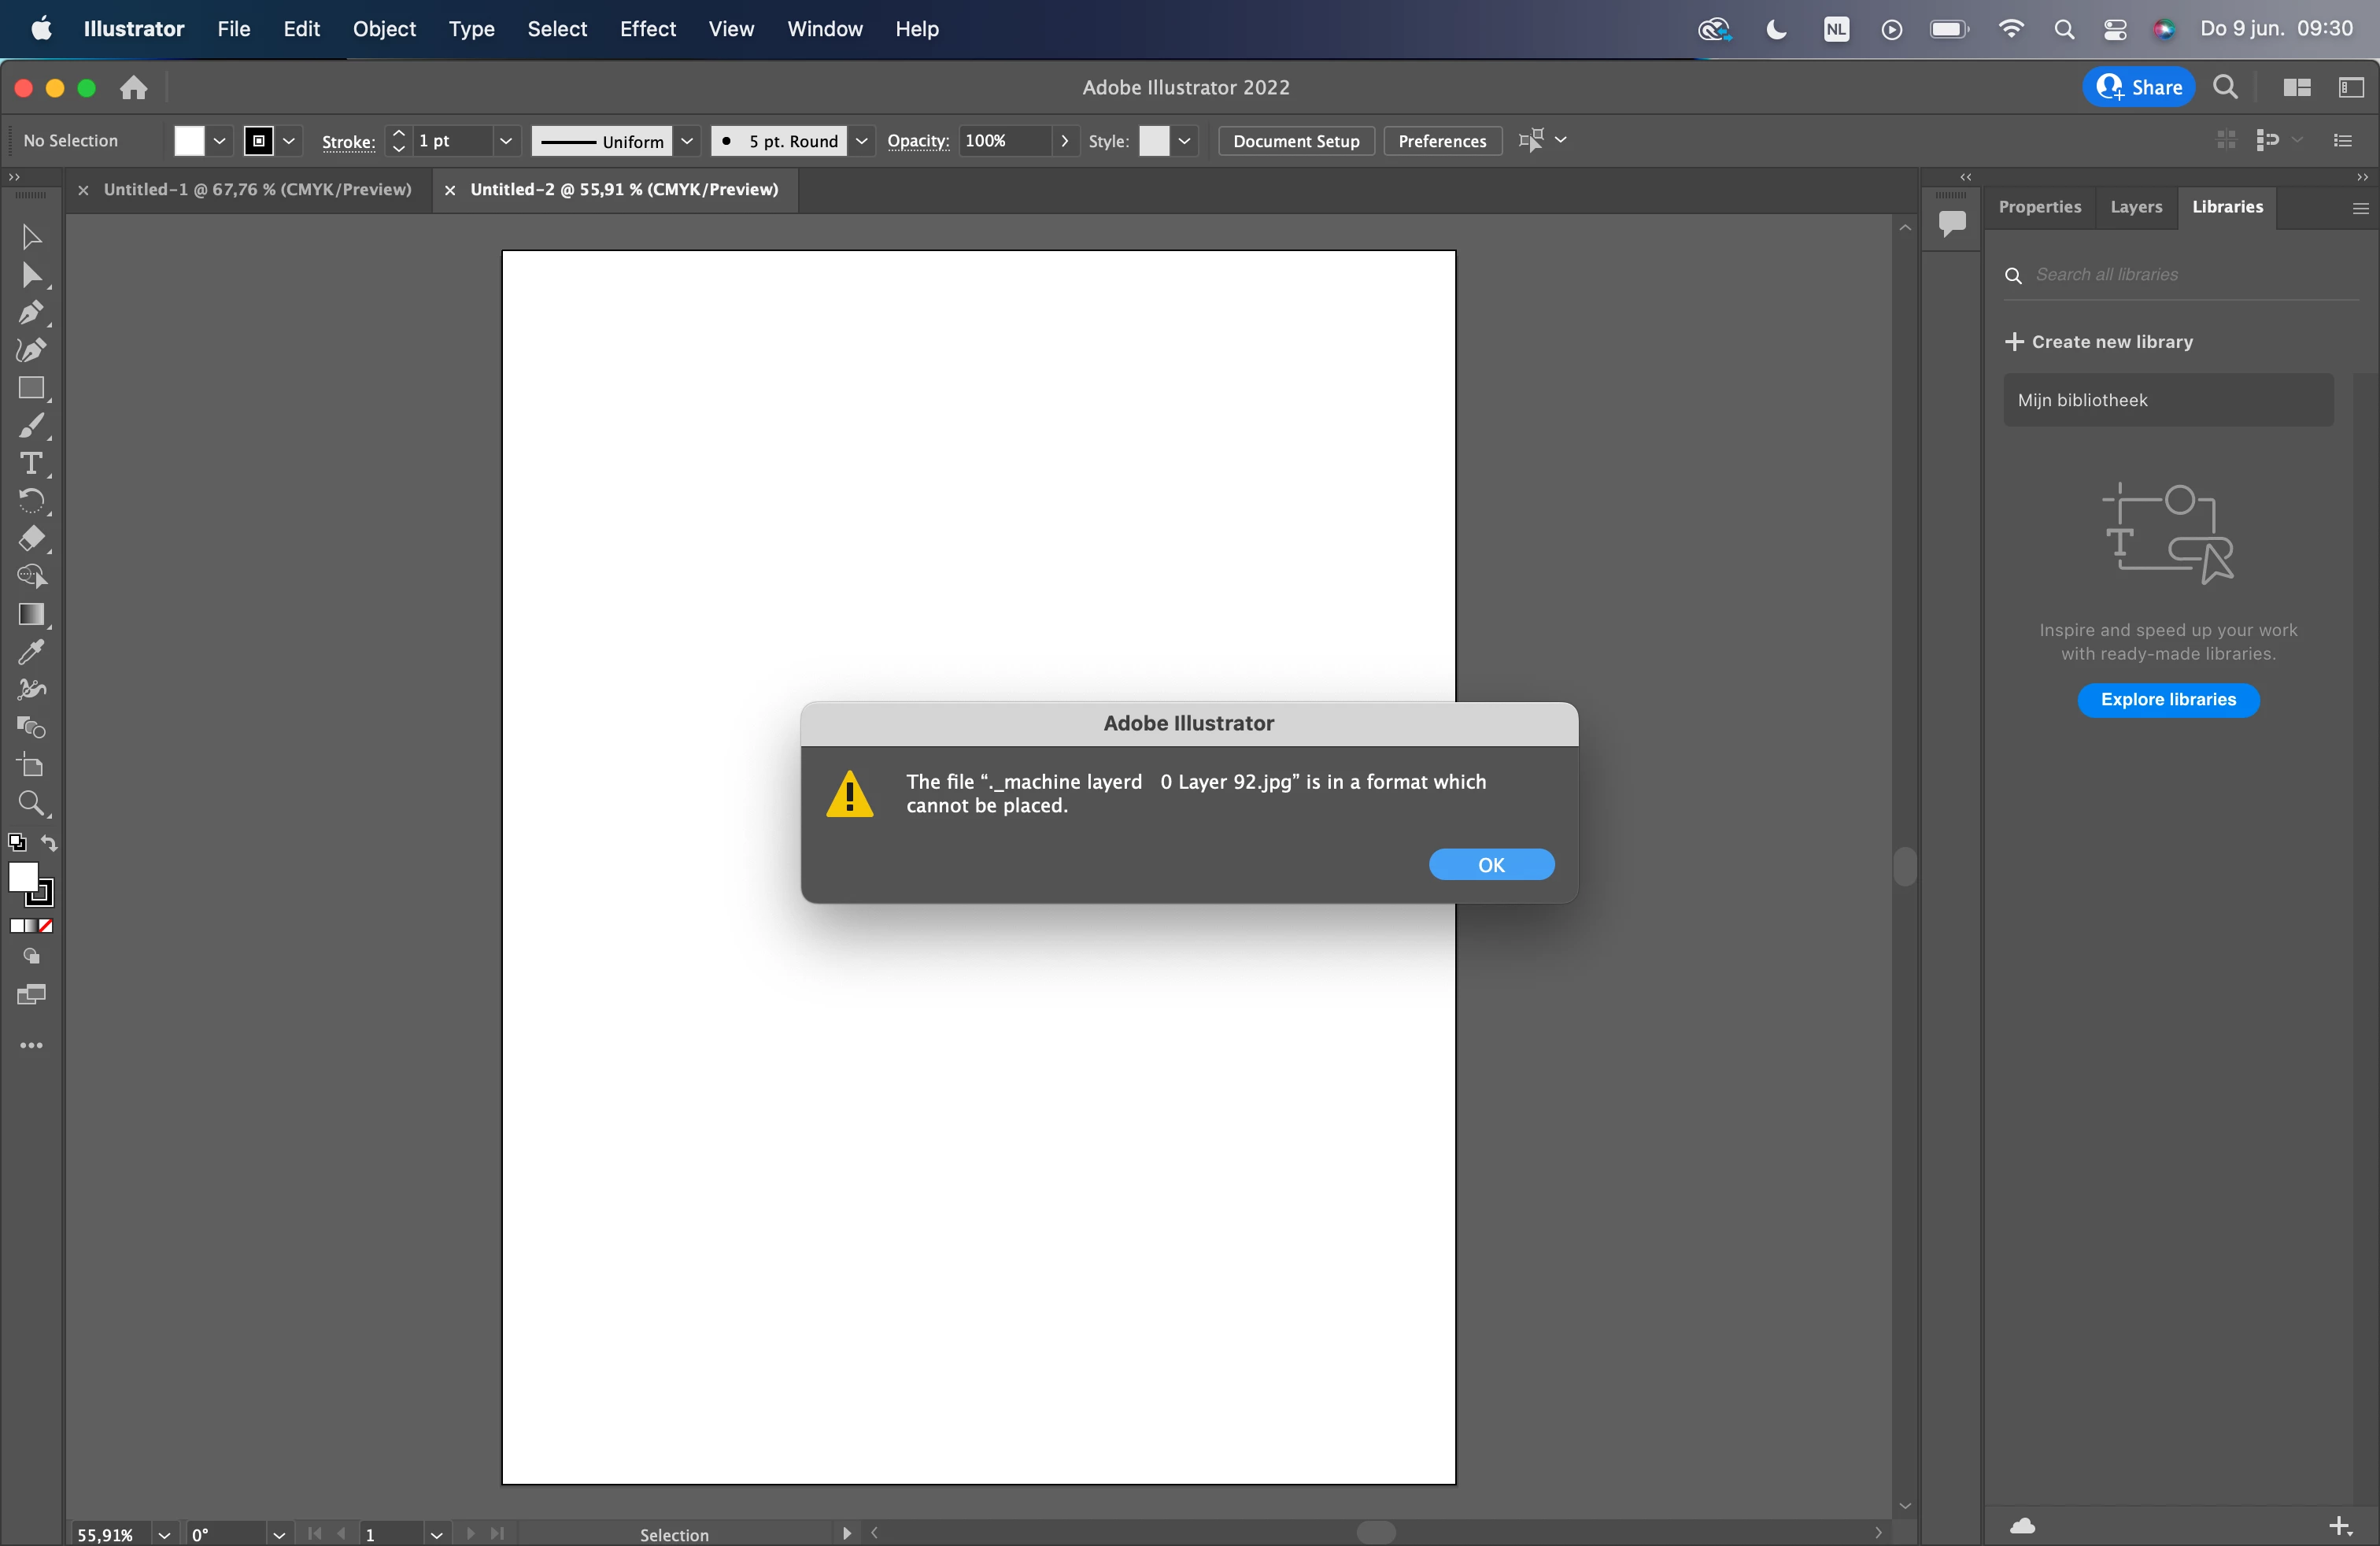Expand the Uniform width profile dropdown
Image resolution: width=2380 pixels, height=1546 pixels.
coord(687,141)
